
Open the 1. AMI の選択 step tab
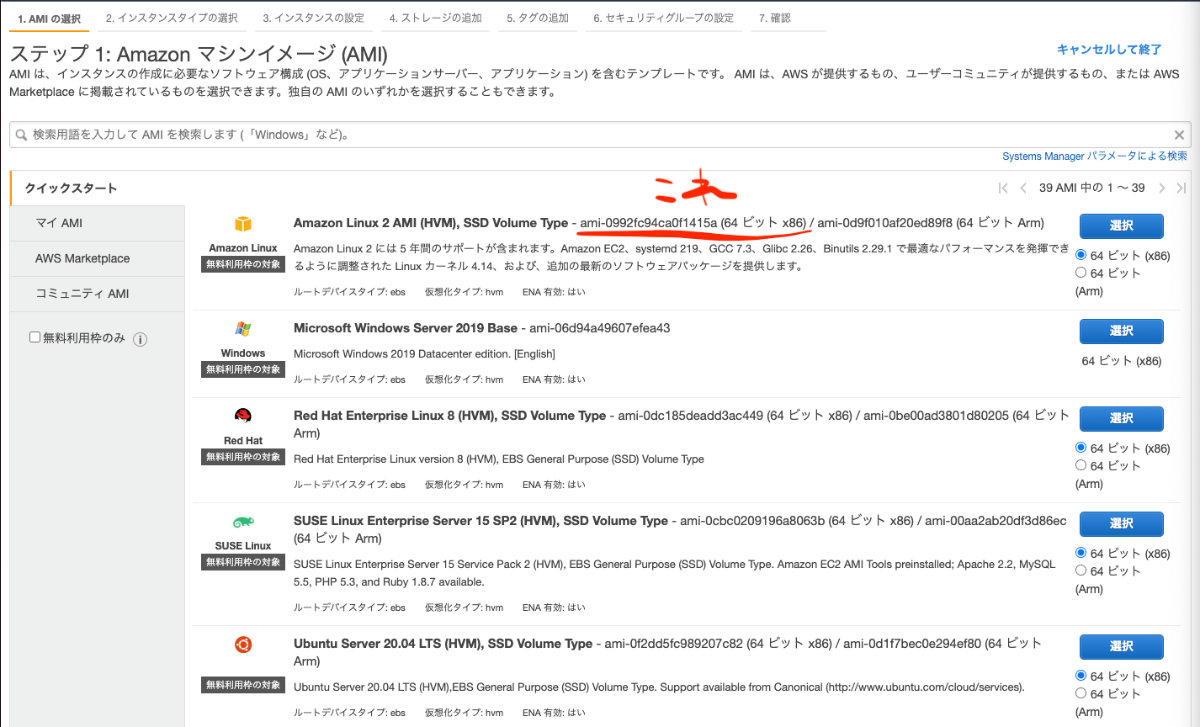pyautogui.click(x=49, y=18)
